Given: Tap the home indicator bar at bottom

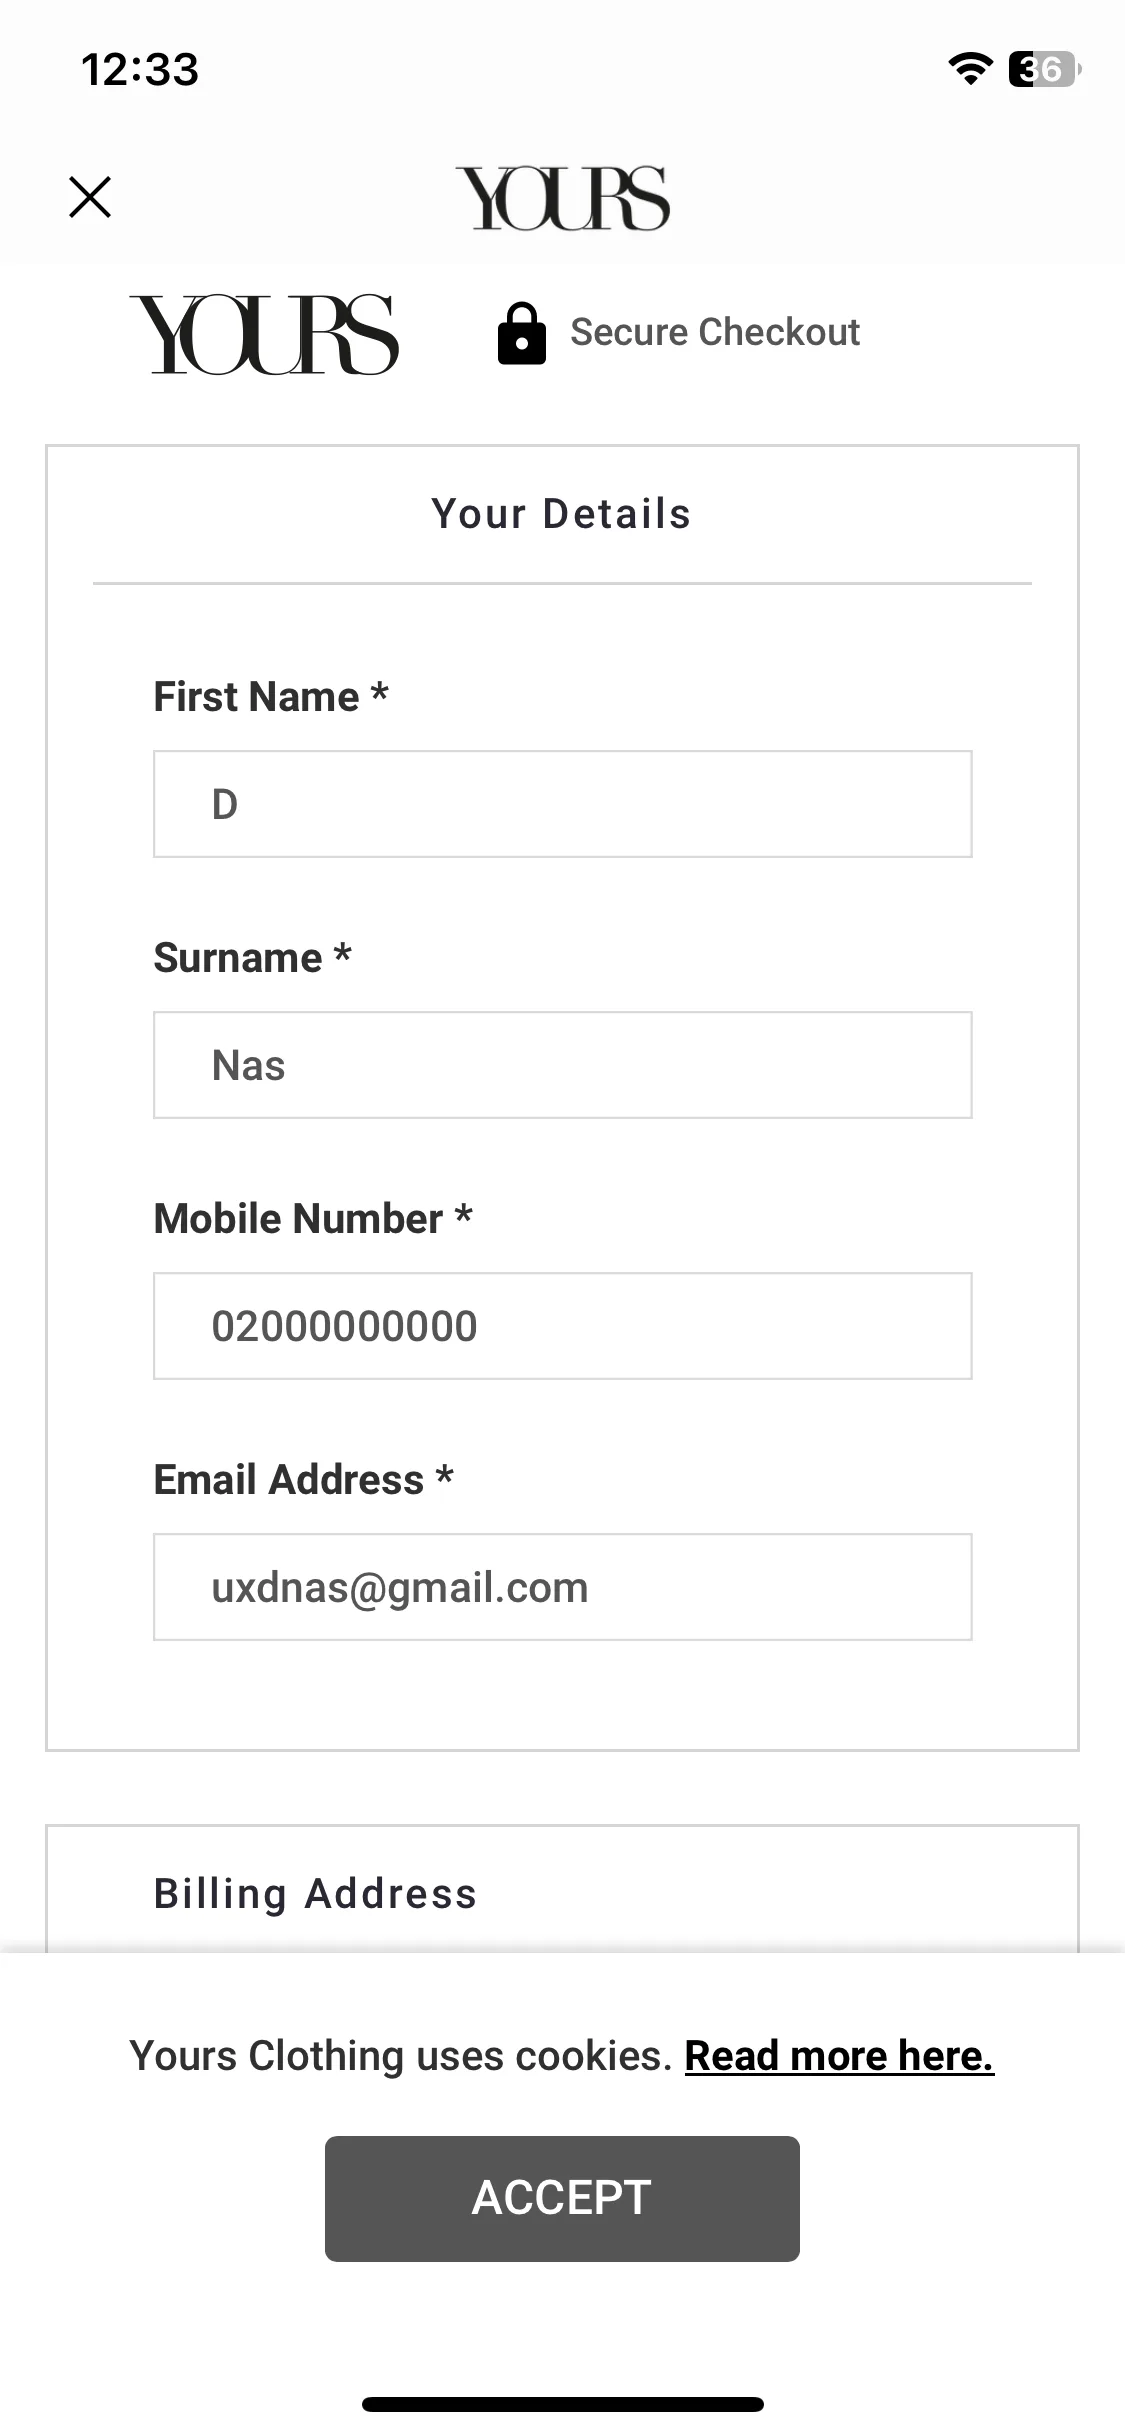Looking at the screenshot, I should coord(563,2404).
